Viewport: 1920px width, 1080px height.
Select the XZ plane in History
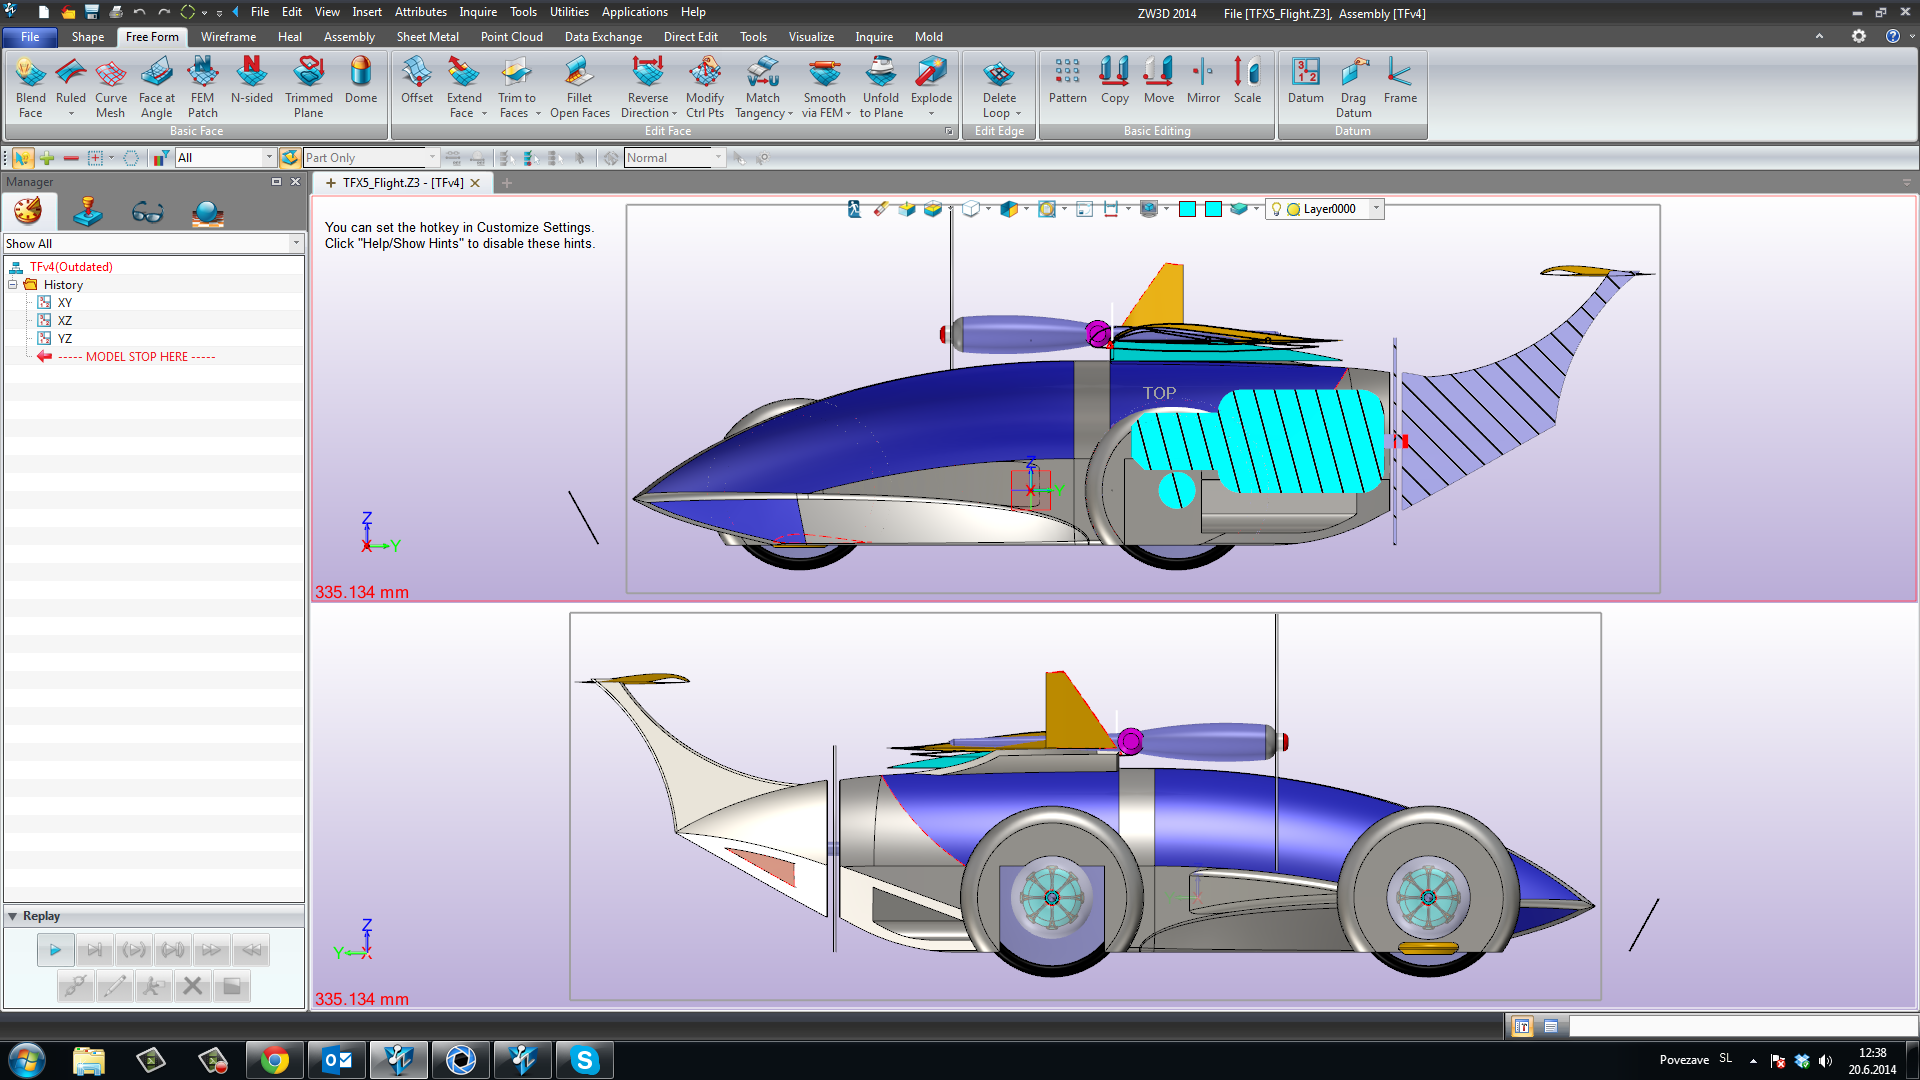64,321
